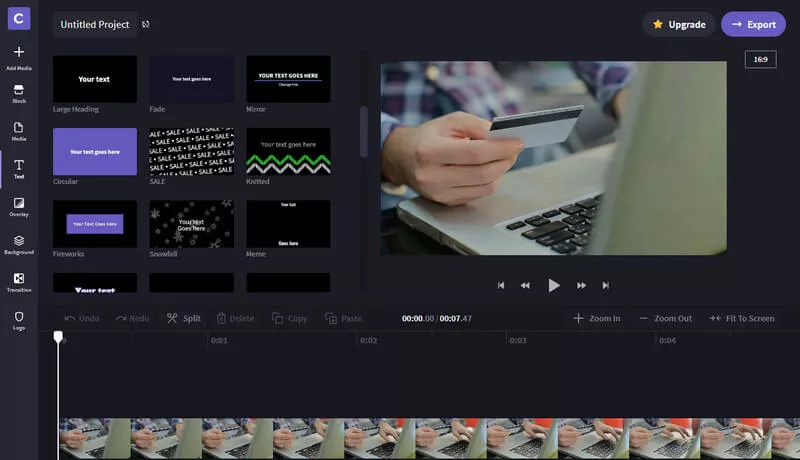Screen dimensions: 800x460
Task: Click the template panel scrollbar
Action: tap(364, 132)
